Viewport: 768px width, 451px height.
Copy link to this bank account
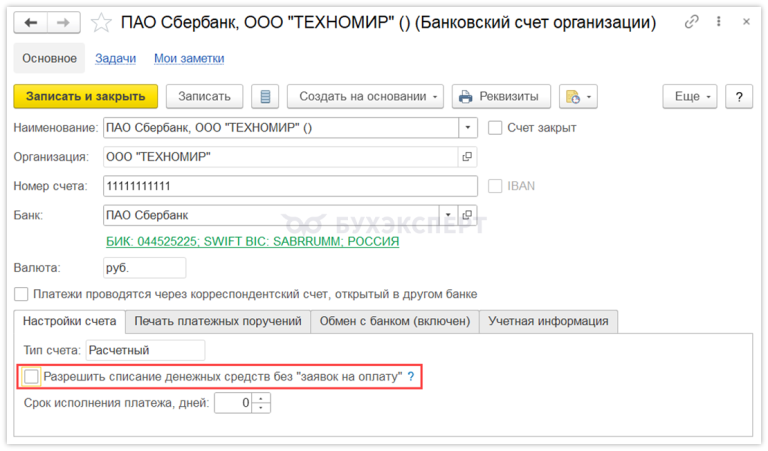click(x=692, y=22)
